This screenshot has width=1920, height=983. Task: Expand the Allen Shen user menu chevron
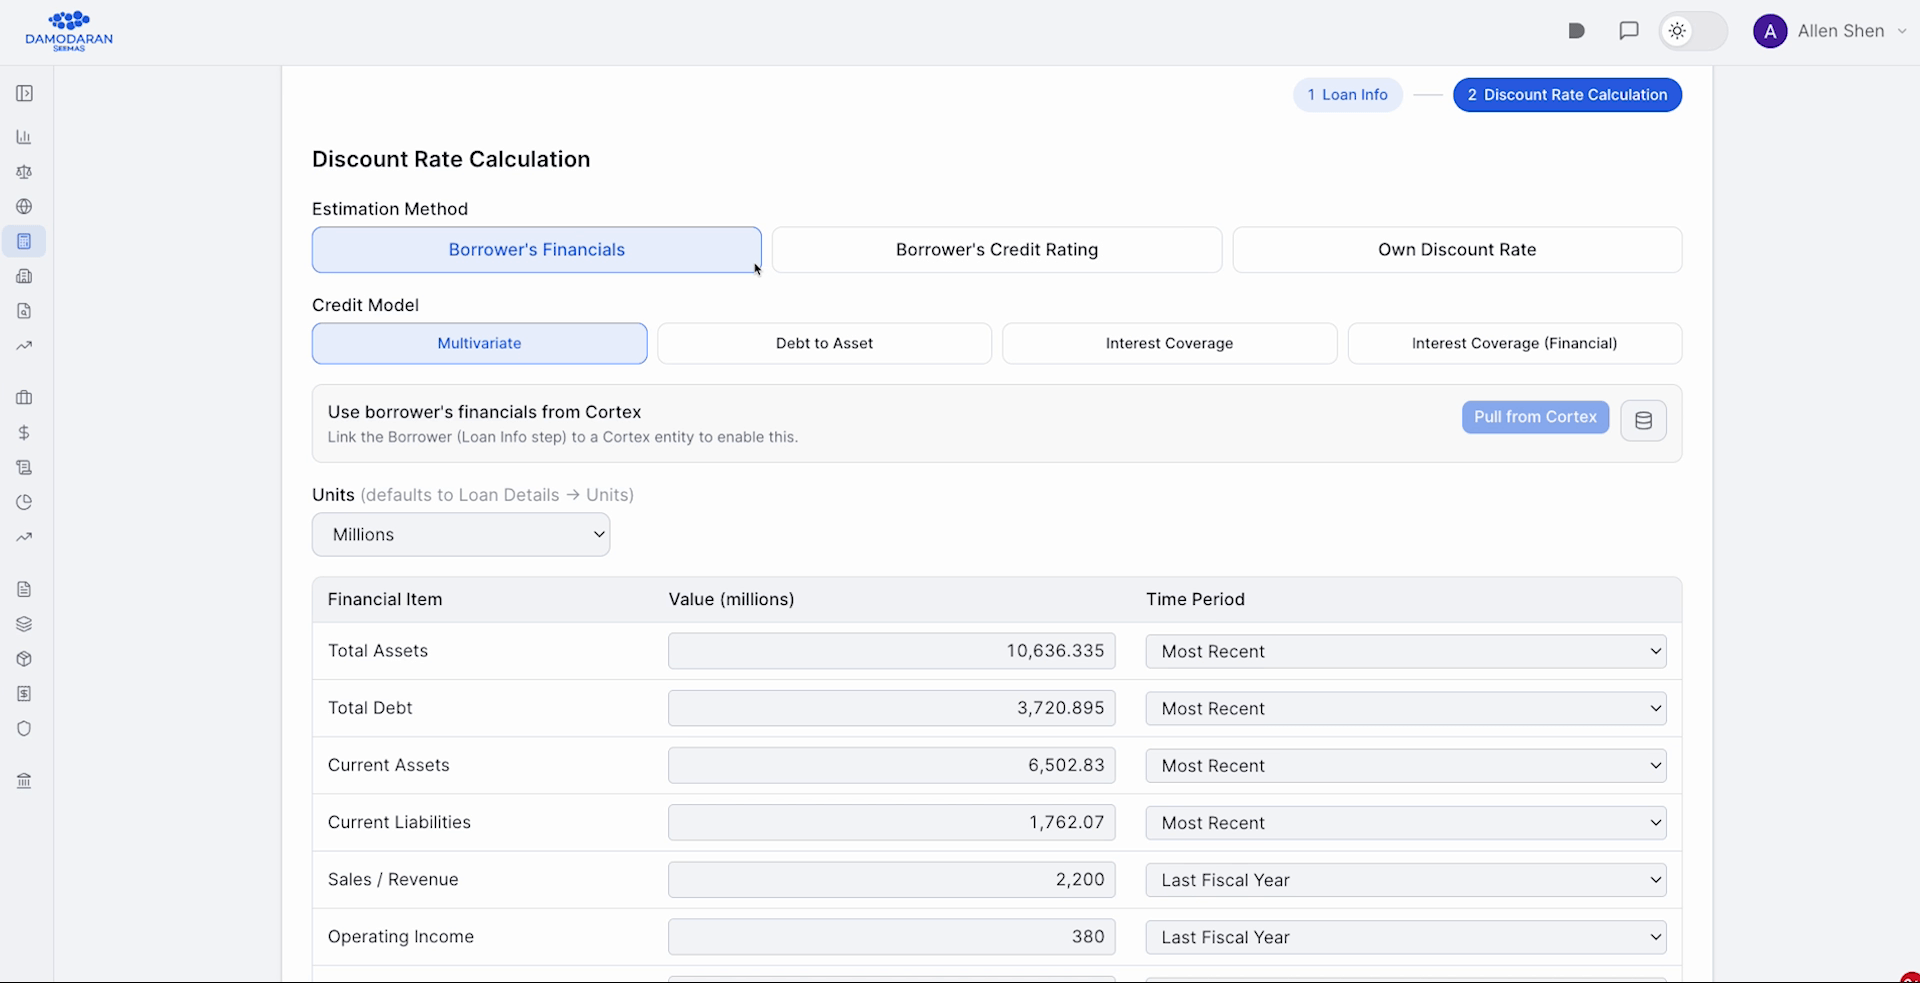coord(1902,31)
